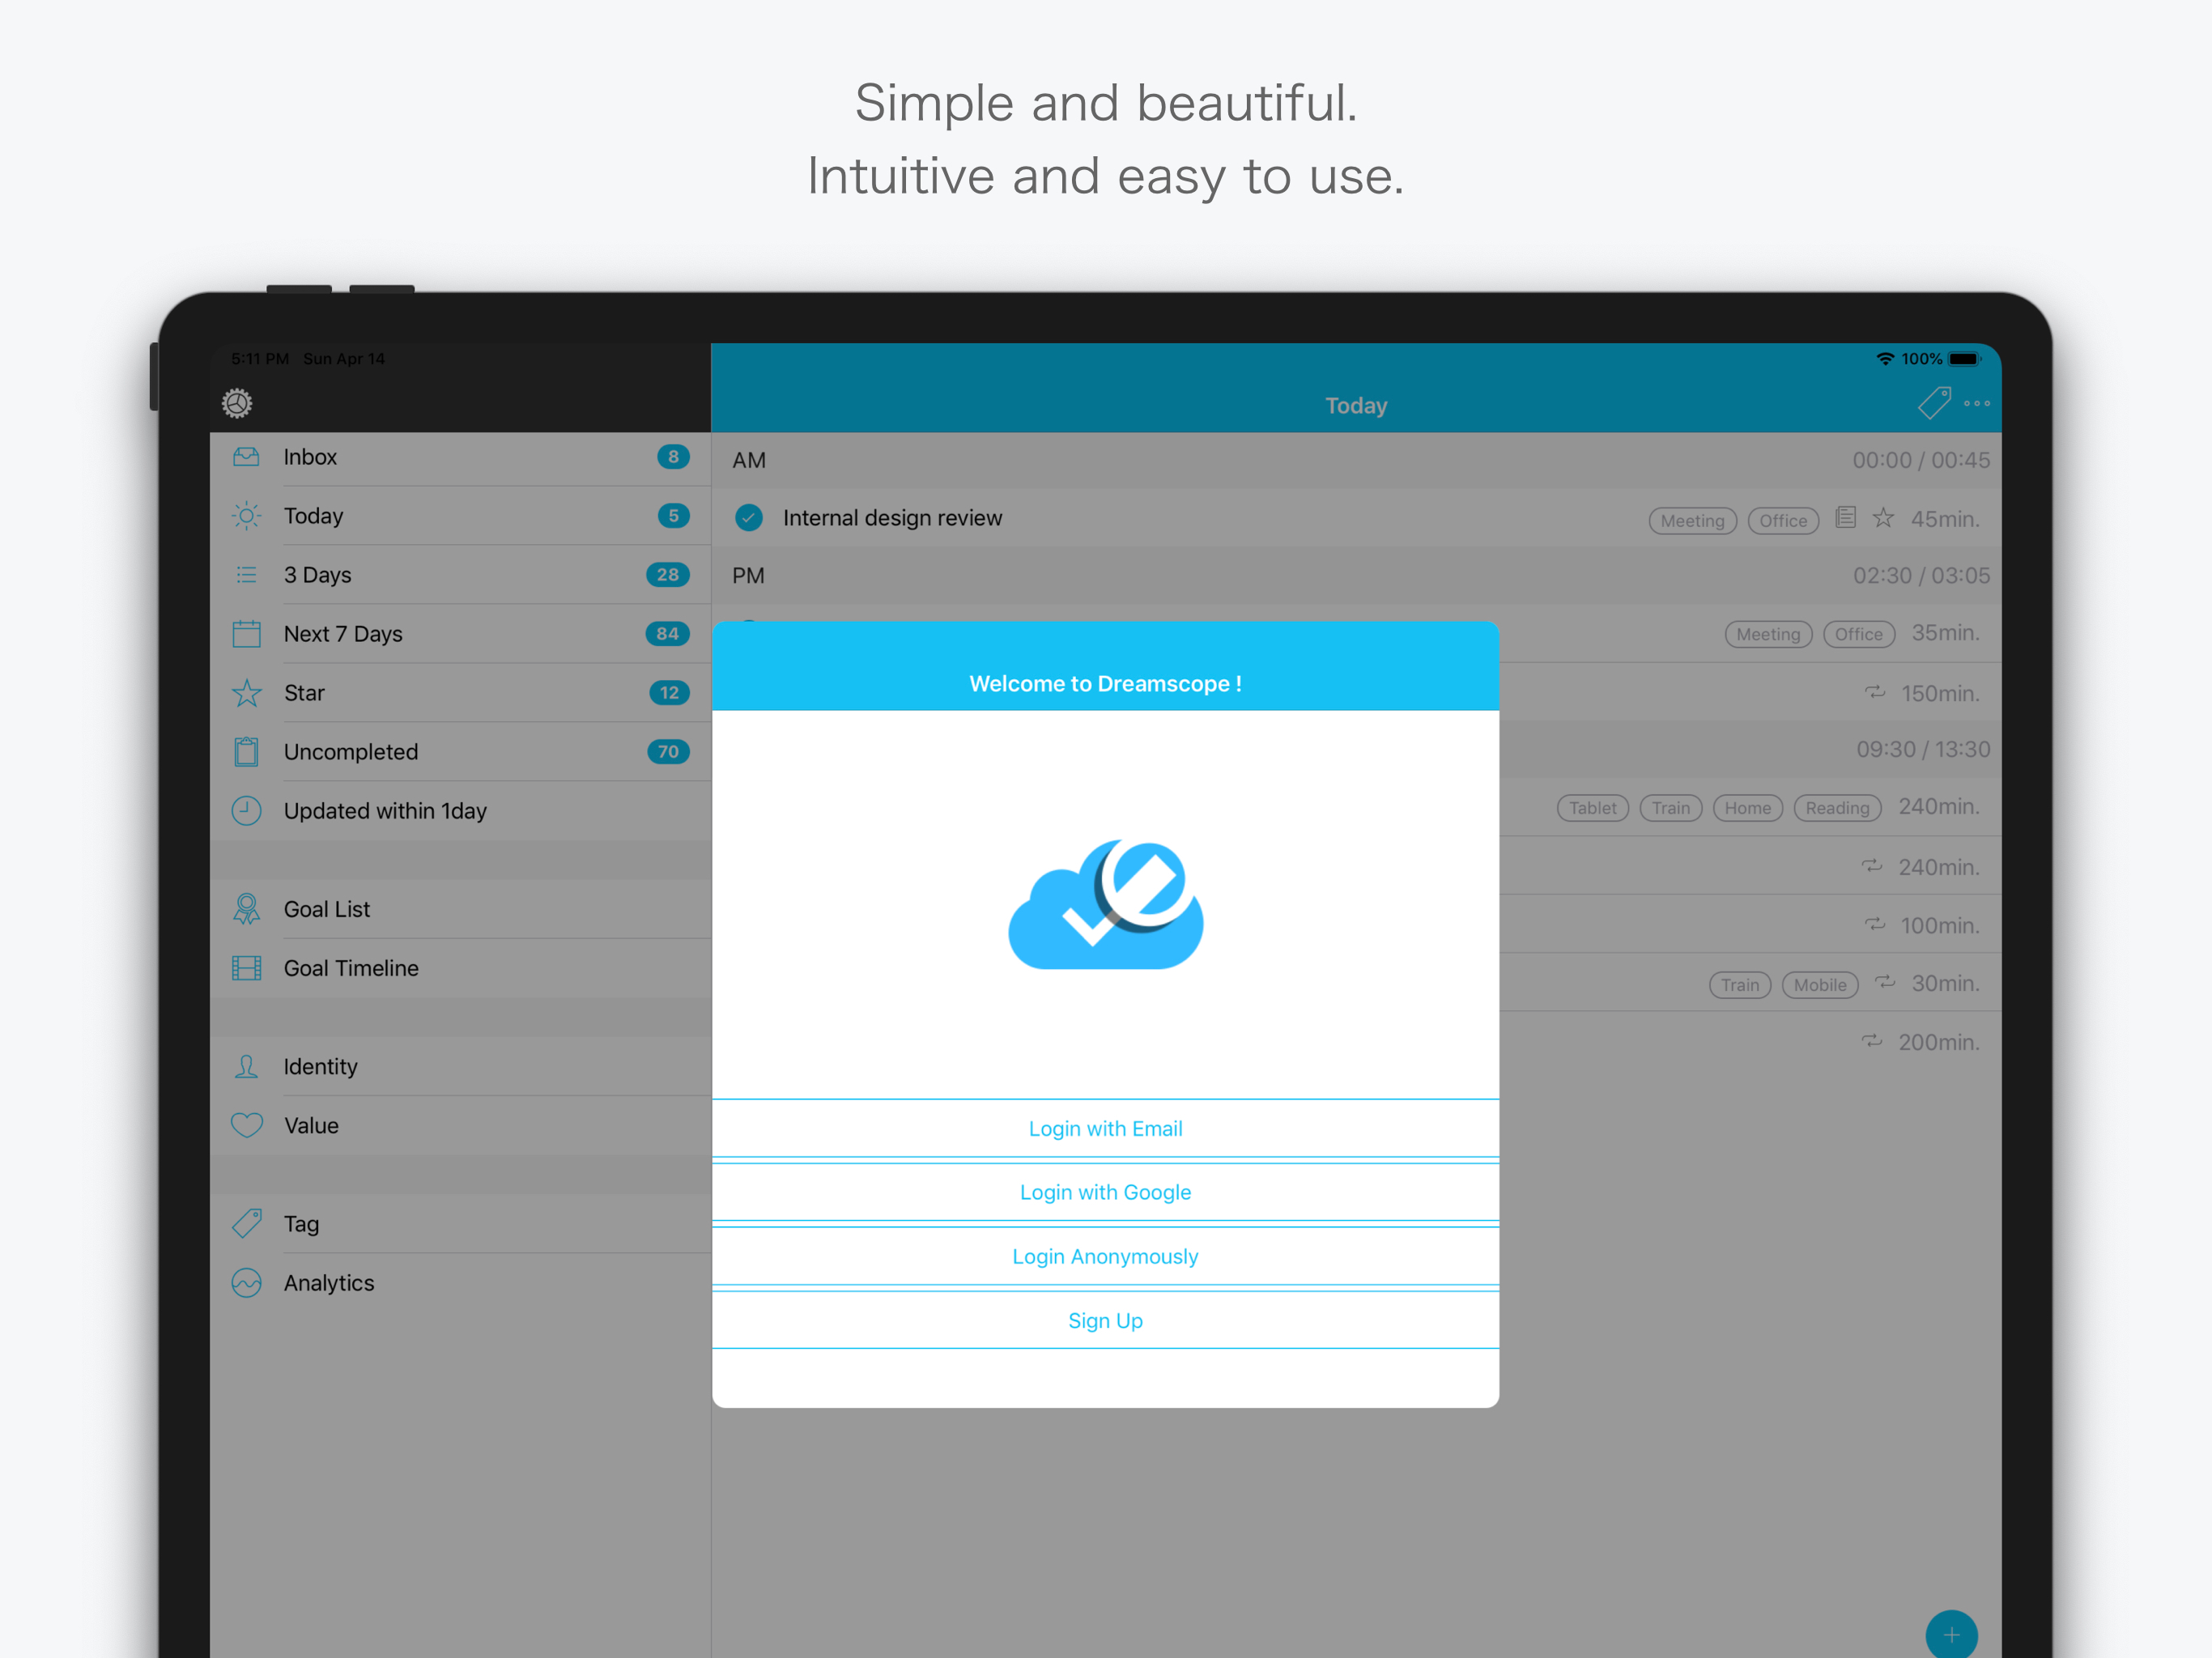The image size is (2212, 1658).
Task: Click Goal Timeline in the sidebar
Action: (460, 968)
